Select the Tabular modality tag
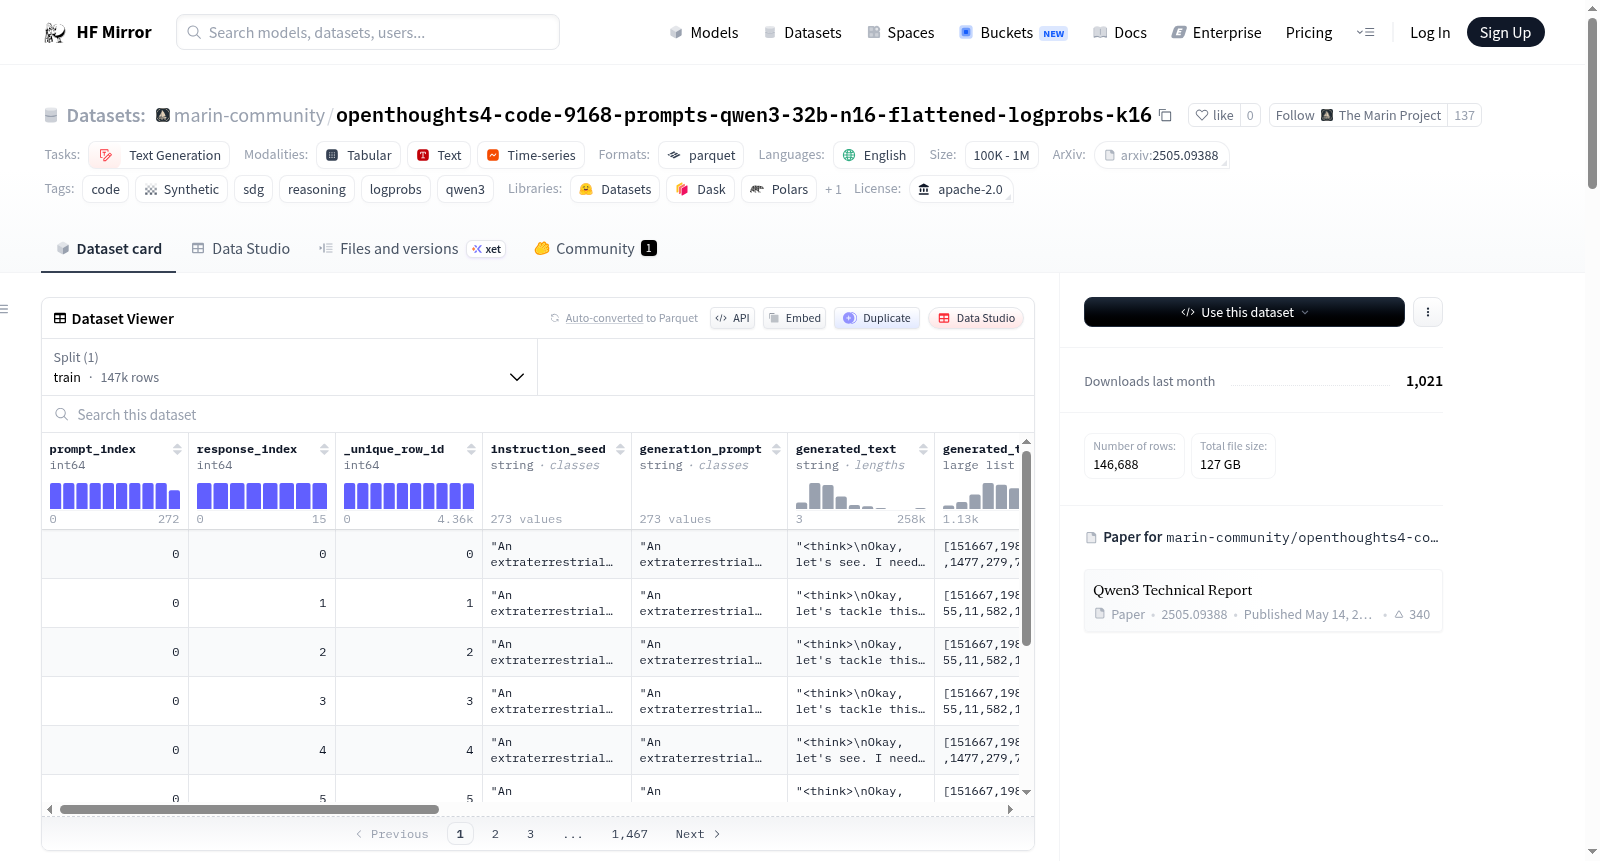The width and height of the screenshot is (1600, 861). tap(359, 155)
